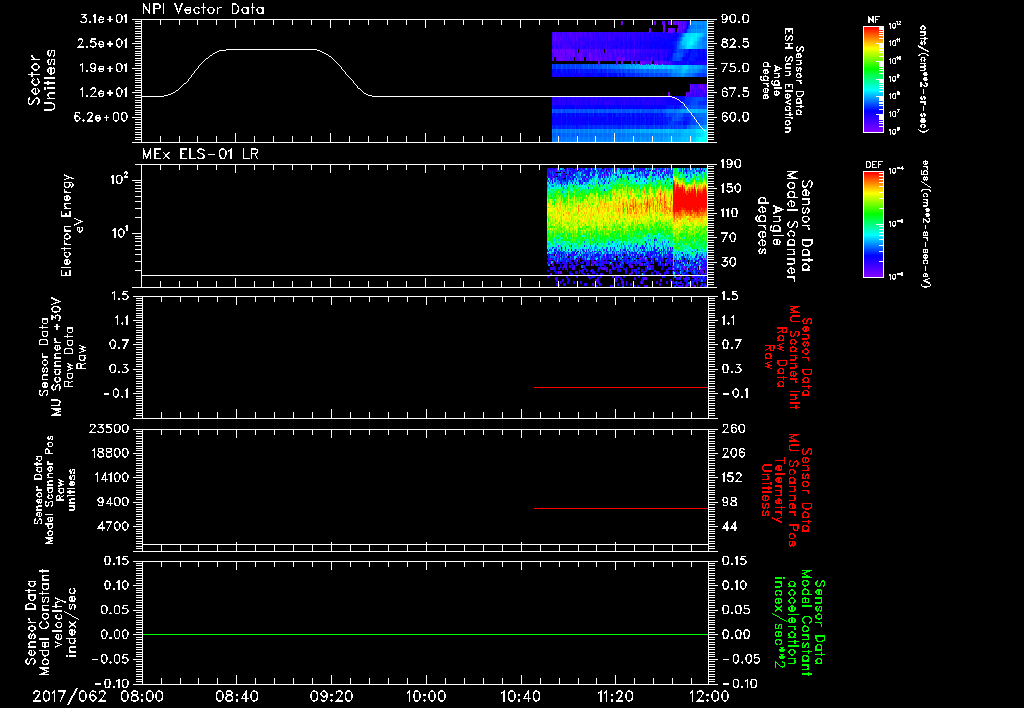Screen dimensions: 1024x708
Task: Click the "cnts/(cm**2-sr-sec)" units label
Action: tap(923, 78)
